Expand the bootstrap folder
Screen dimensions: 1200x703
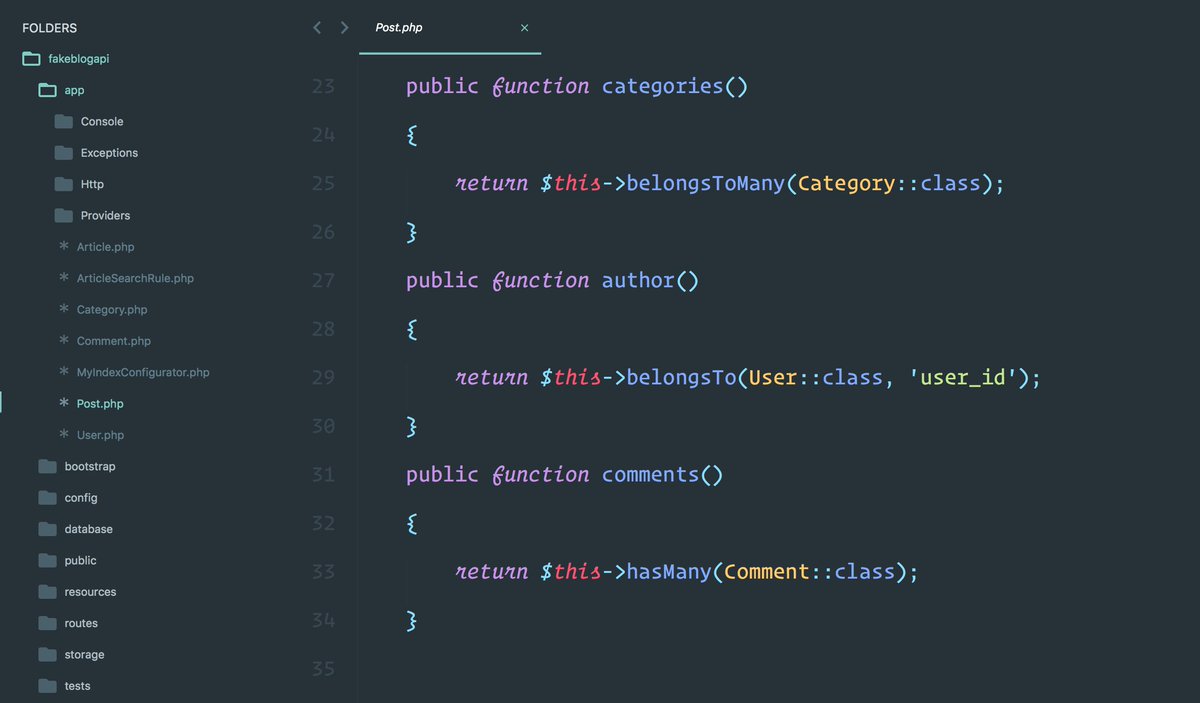pyautogui.click(x=90, y=466)
